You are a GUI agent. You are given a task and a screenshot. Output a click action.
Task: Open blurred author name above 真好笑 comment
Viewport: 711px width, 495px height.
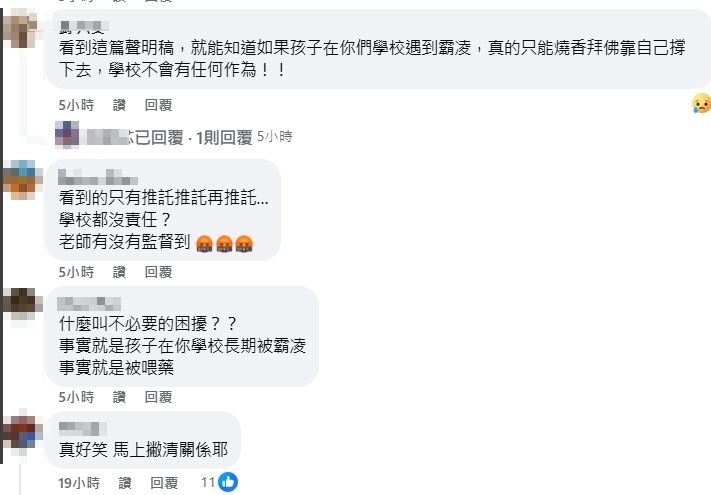point(82,428)
